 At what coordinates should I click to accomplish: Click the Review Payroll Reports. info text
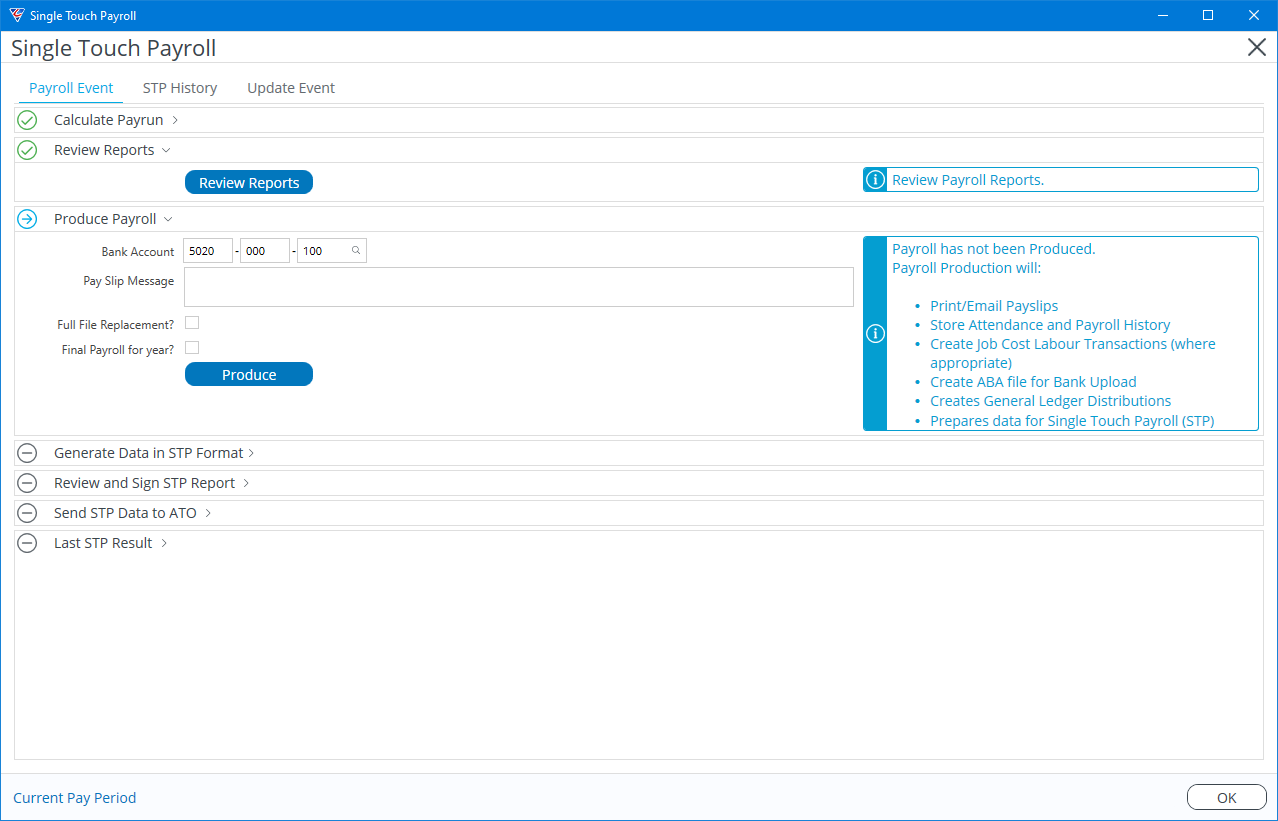tap(968, 180)
